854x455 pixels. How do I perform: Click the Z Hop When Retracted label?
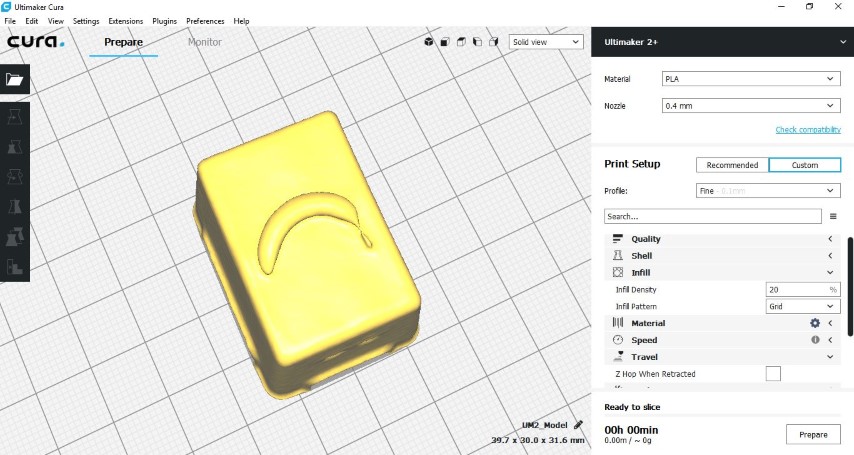[655, 374]
